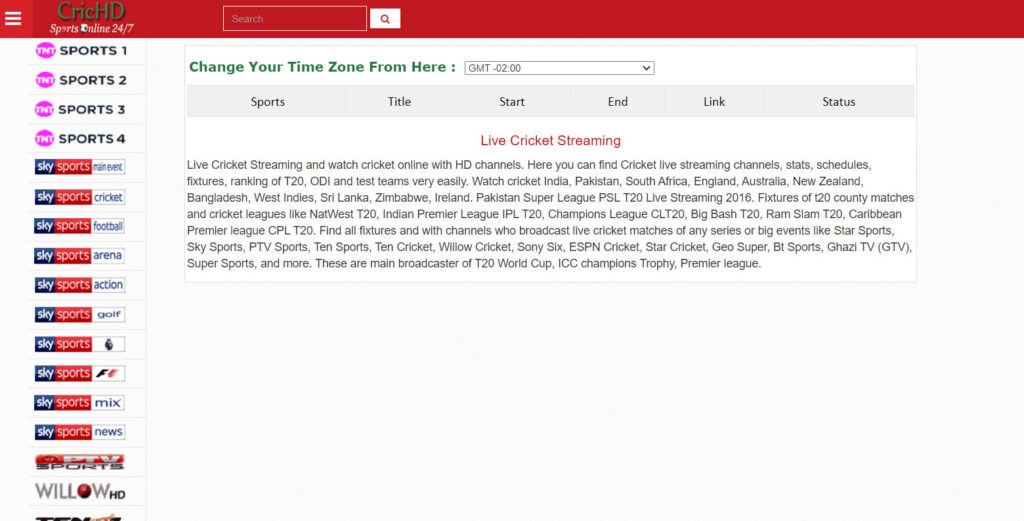The width and height of the screenshot is (1024, 521).
Task: Click the Status column header
Action: pyautogui.click(x=839, y=101)
